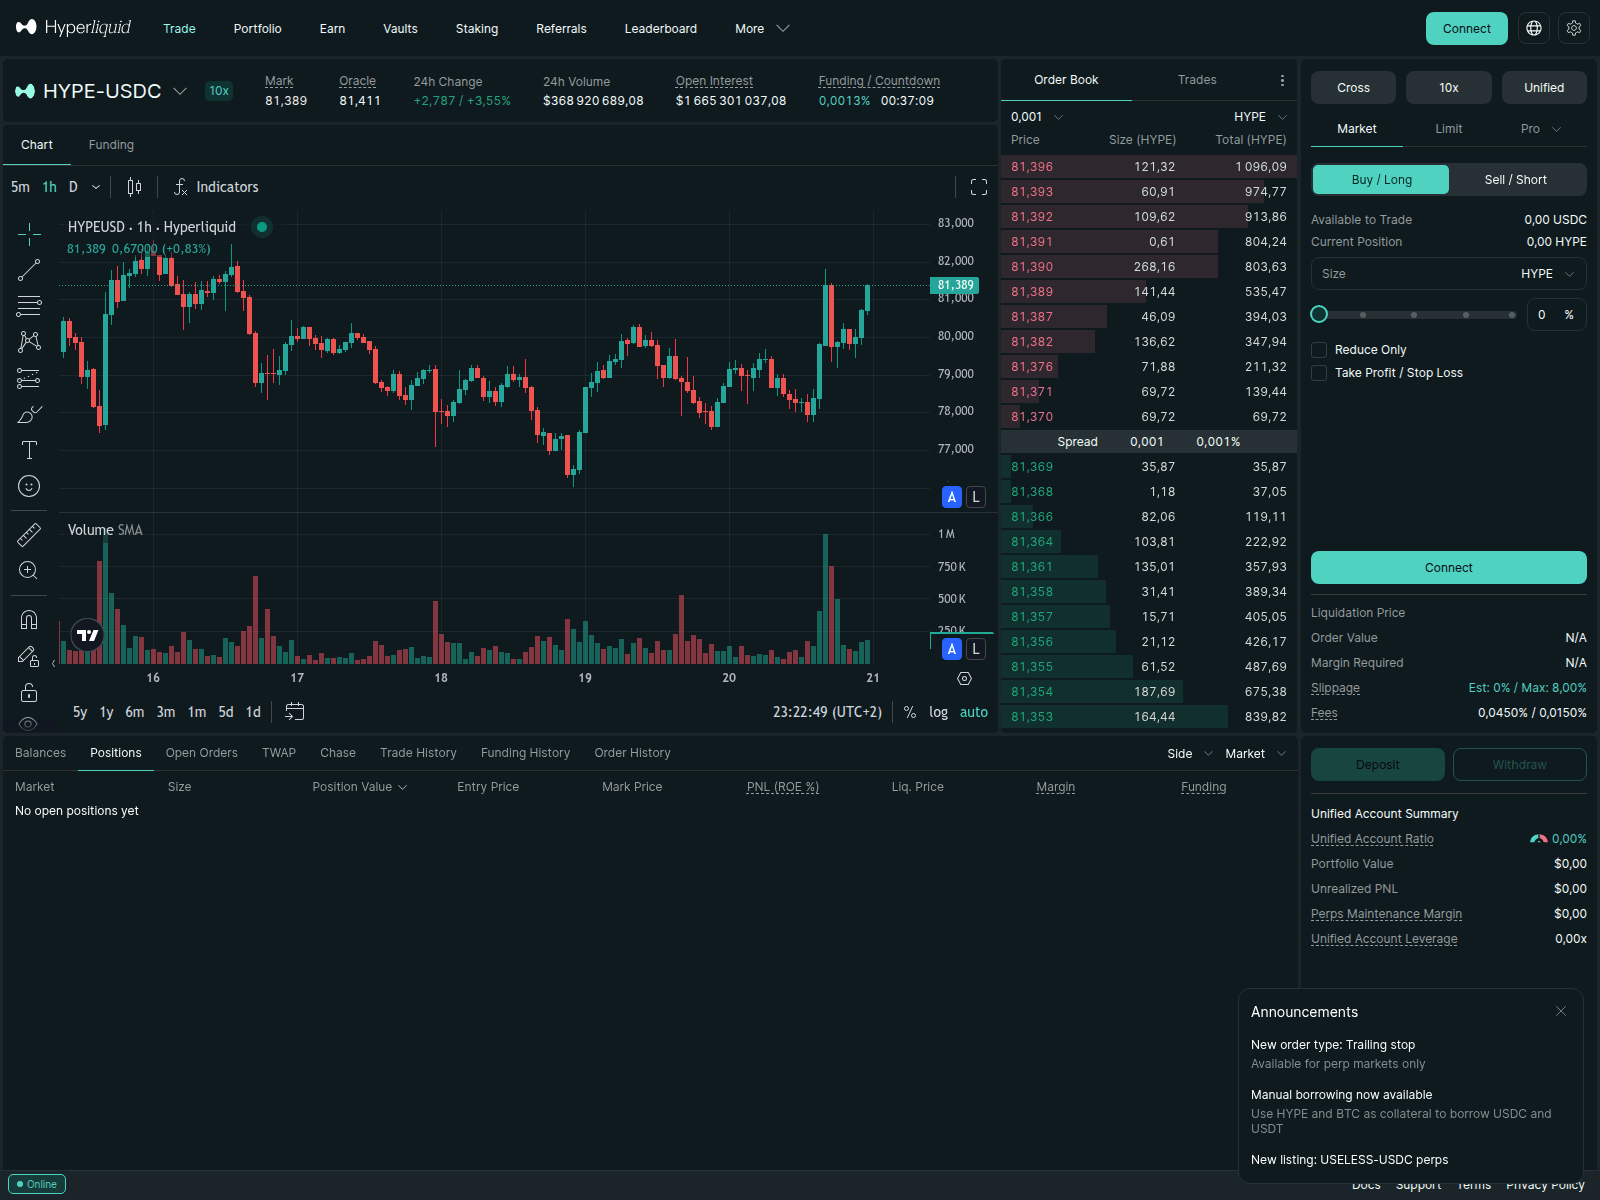Toggle percent scale on chart

[x=910, y=712]
